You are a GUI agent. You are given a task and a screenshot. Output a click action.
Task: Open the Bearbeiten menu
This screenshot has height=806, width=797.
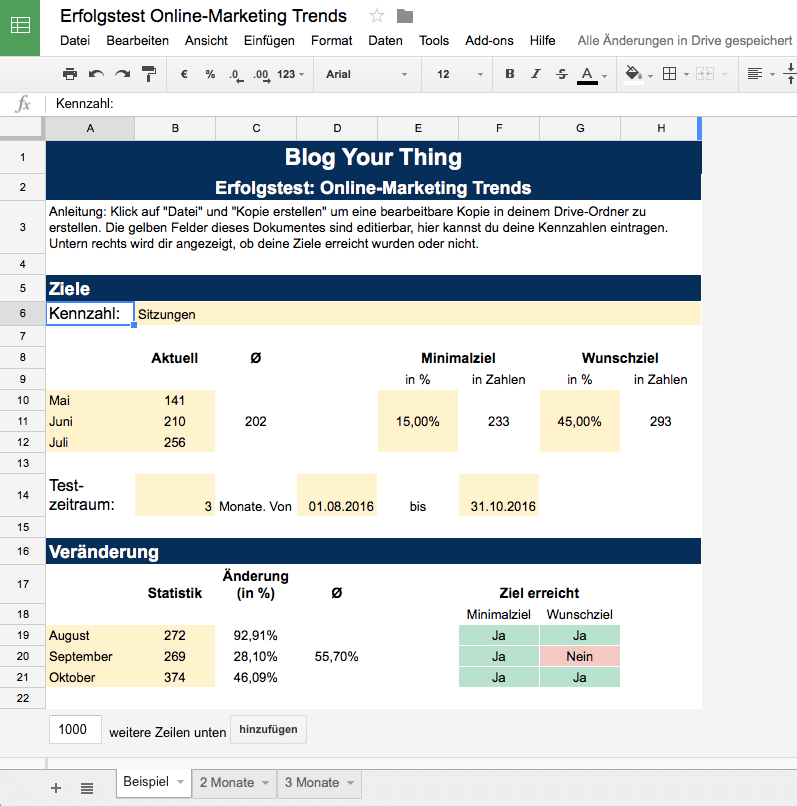click(137, 41)
